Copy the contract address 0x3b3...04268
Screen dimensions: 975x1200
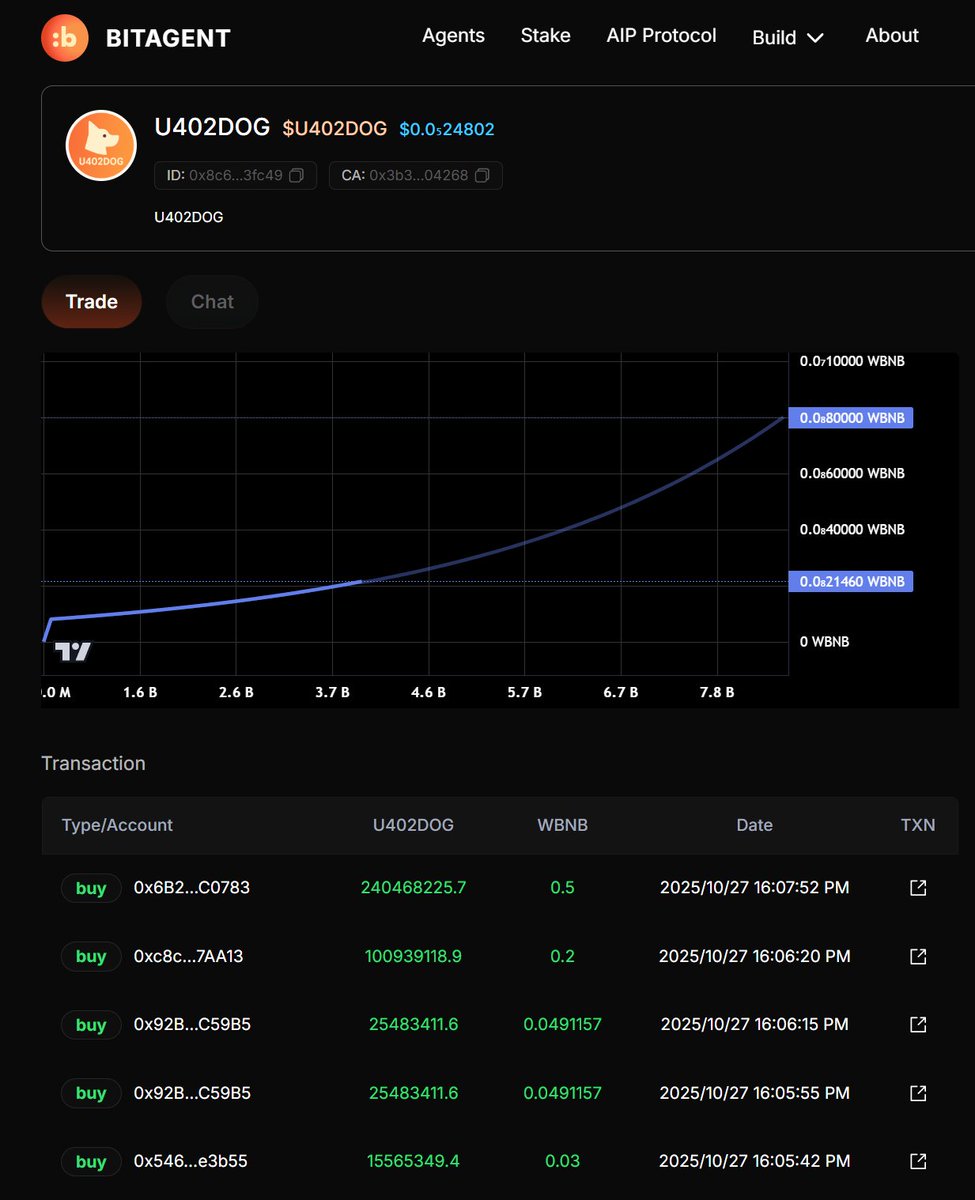click(x=482, y=176)
